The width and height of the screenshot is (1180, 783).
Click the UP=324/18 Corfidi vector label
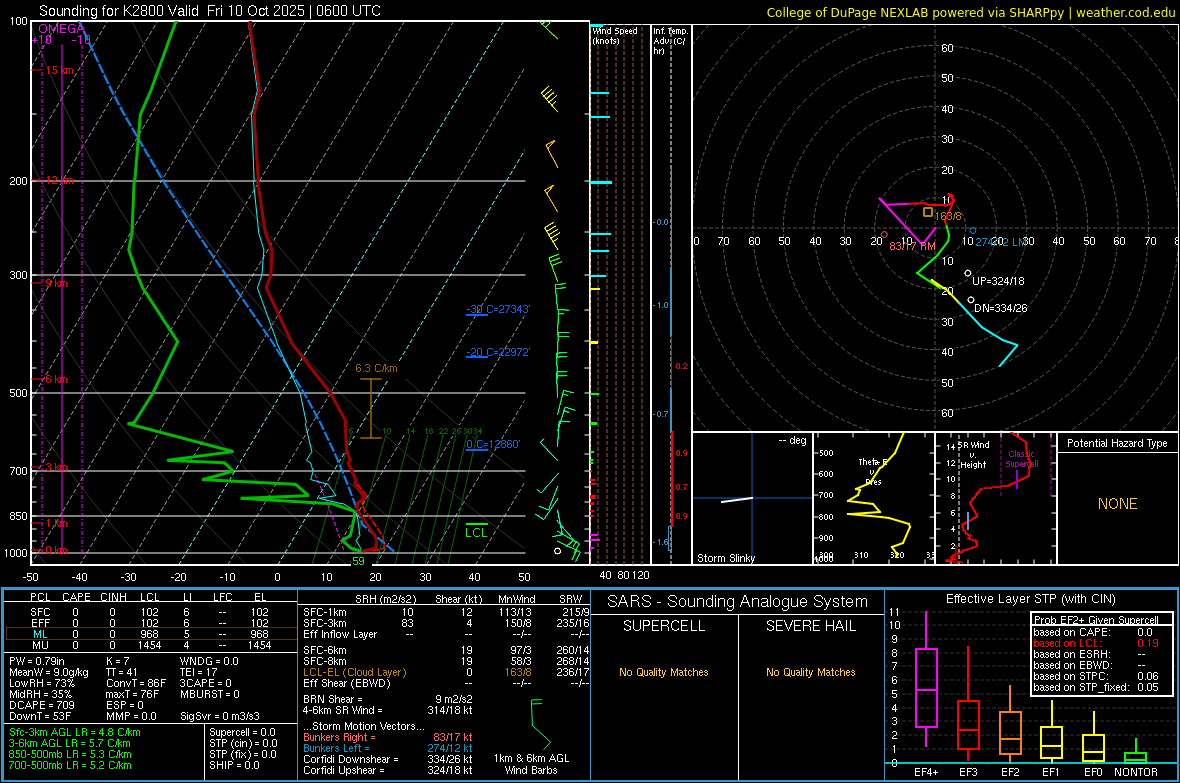[998, 281]
